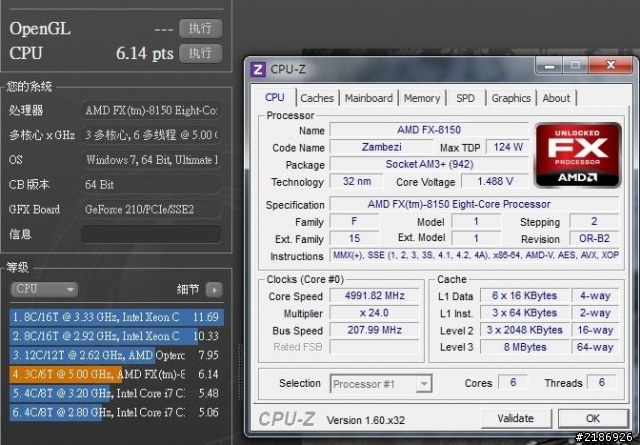Select ranking row 6 Intel Core i7 2.80 GHz
This screenshot has height=445, width=640.
point(116,412)
